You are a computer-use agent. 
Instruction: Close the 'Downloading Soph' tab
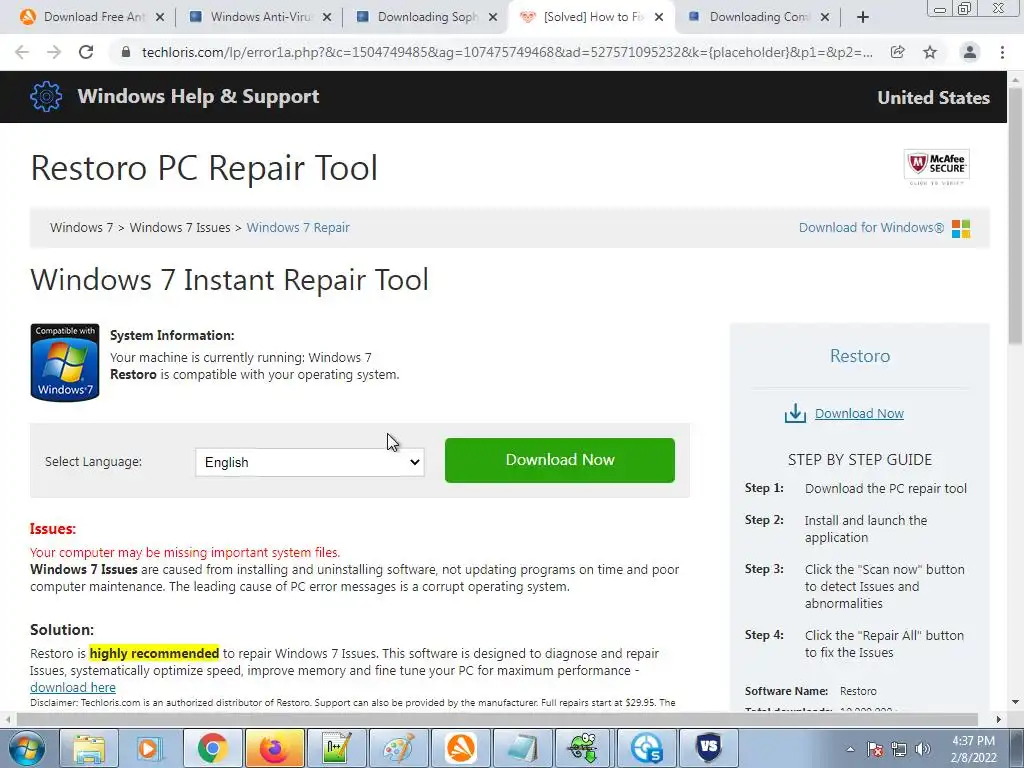pyautogui.click(x=493, y=18)
